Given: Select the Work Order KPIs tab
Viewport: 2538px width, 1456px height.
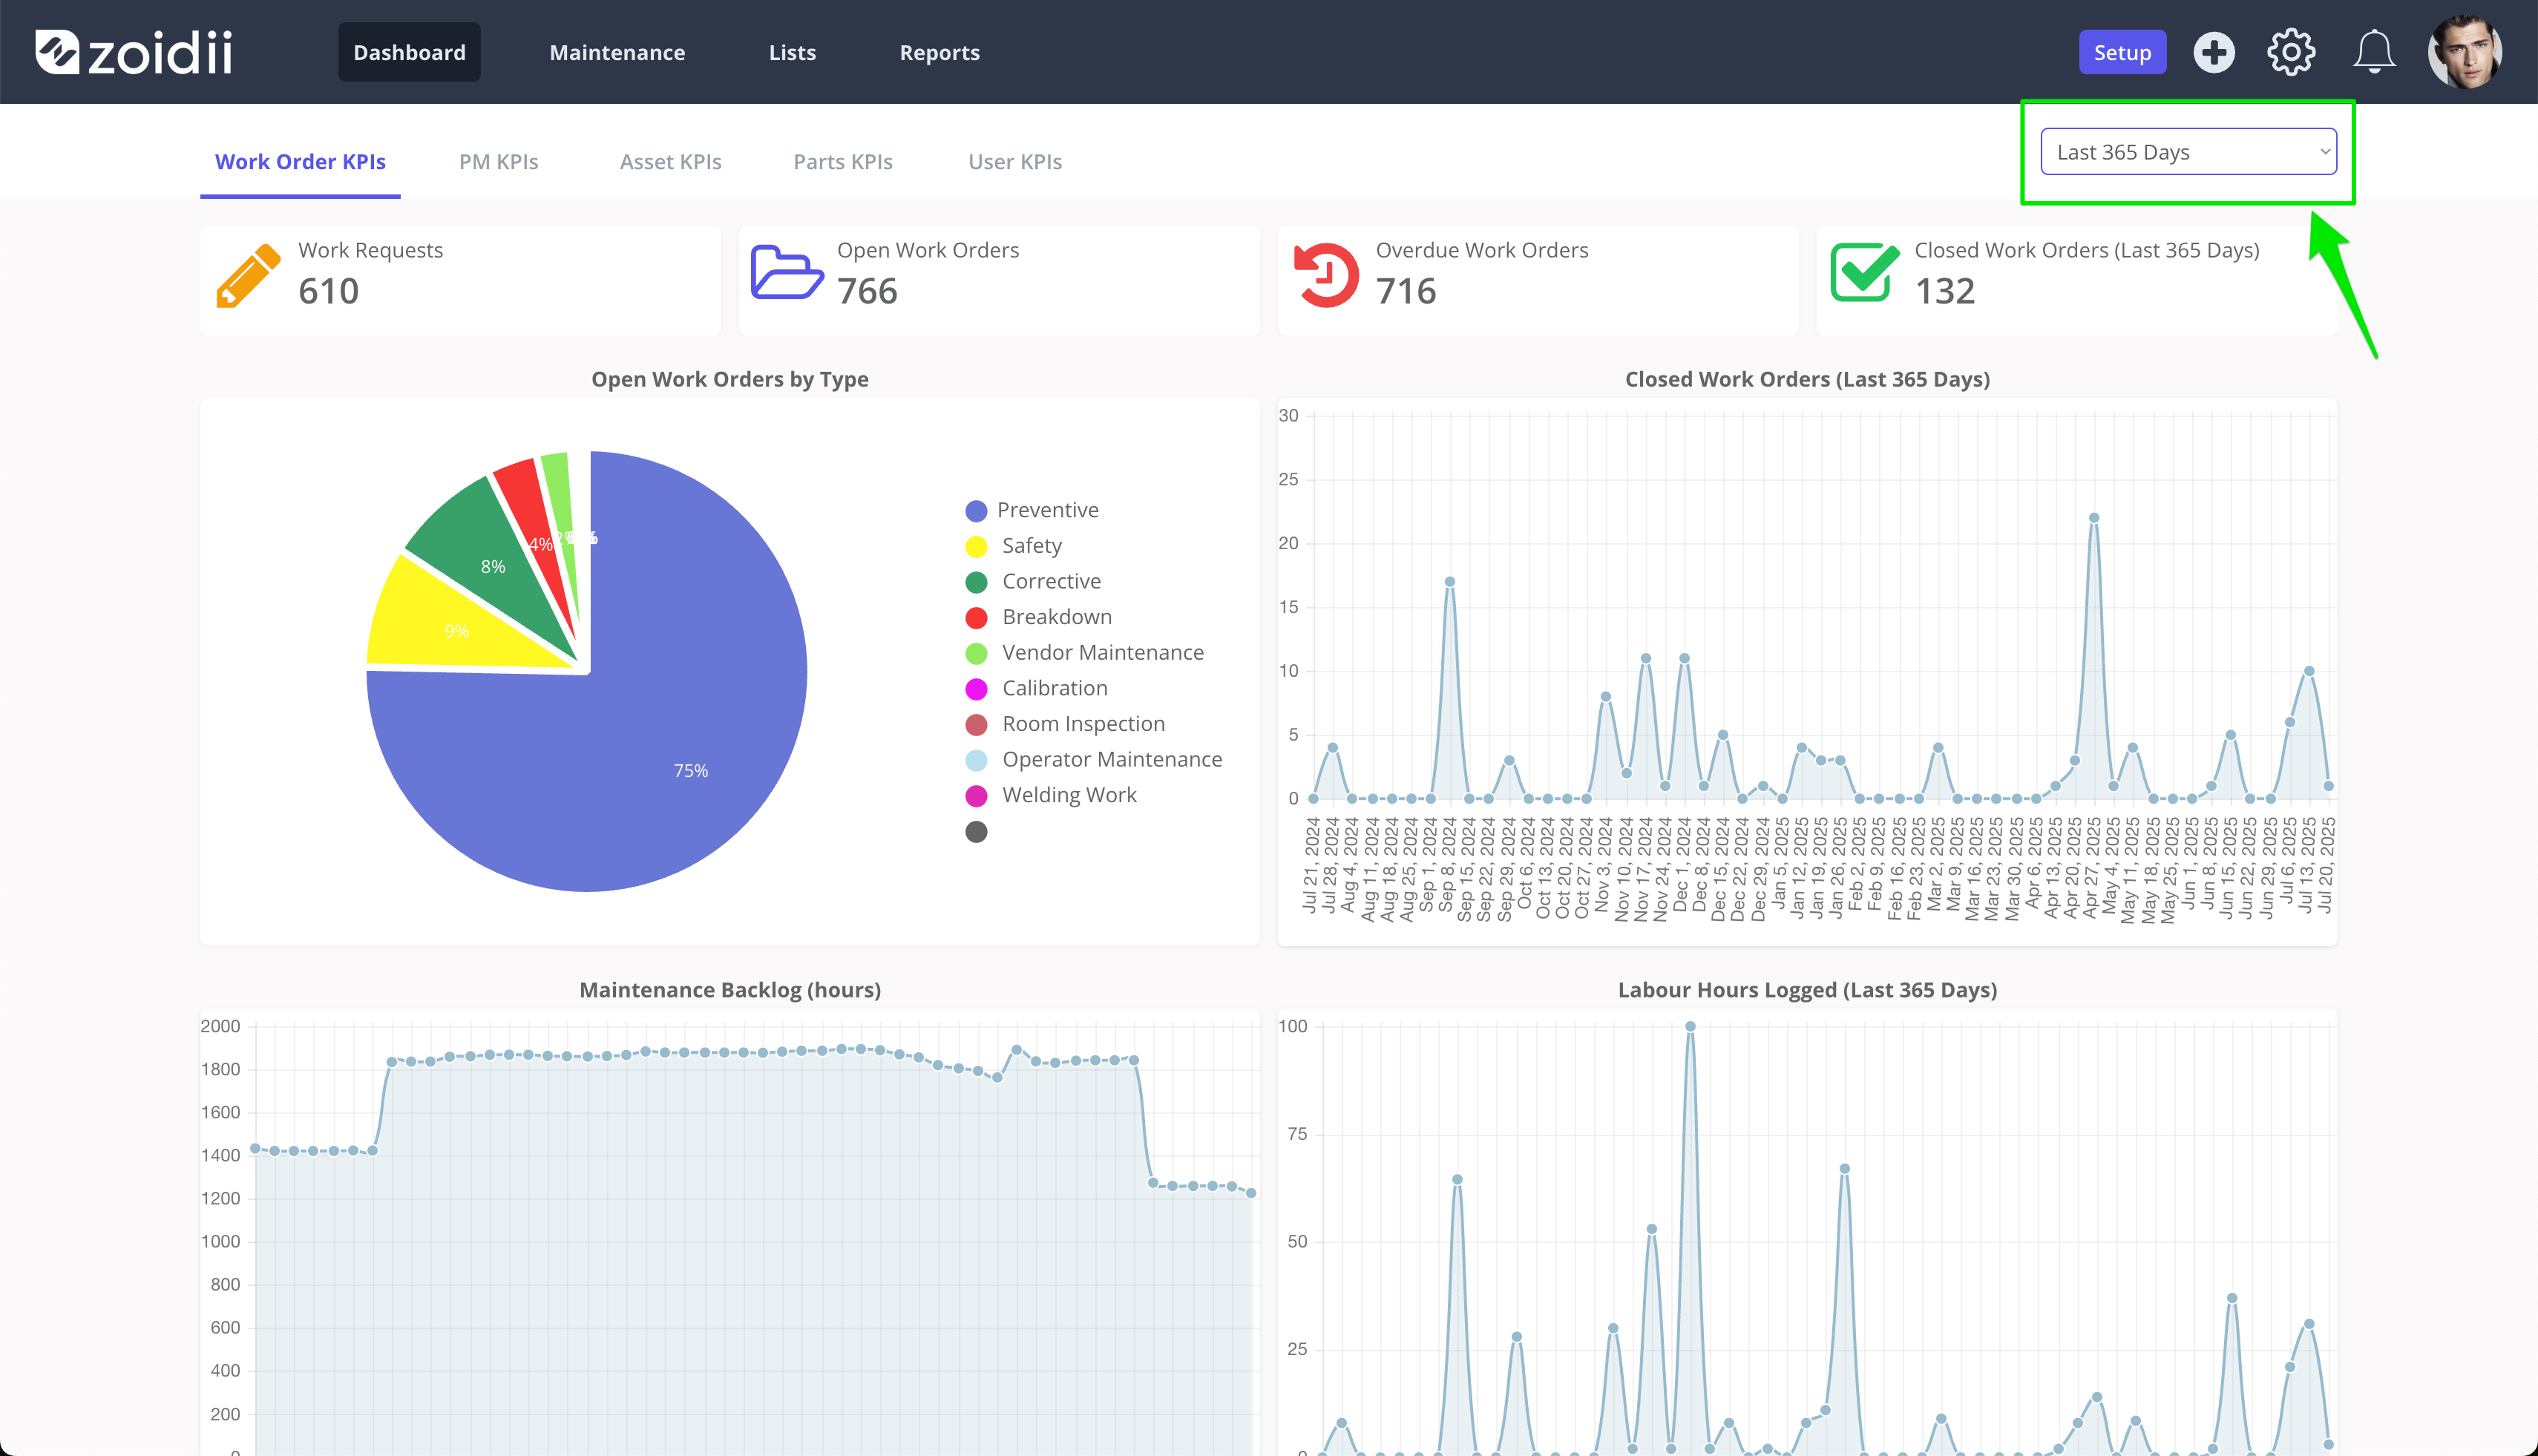Looking at the screenshot, I should coord(300,162).
